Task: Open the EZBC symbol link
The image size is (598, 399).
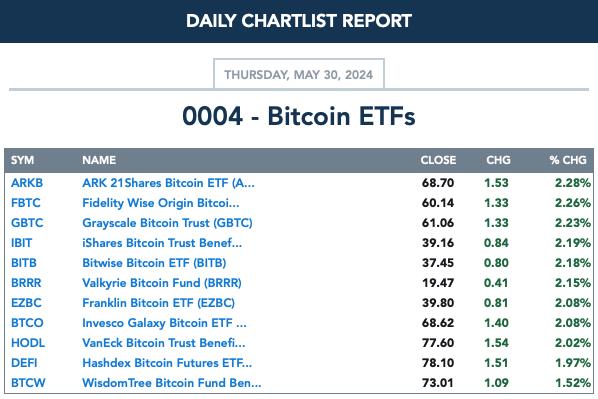Action: click(x=26, y=303)
